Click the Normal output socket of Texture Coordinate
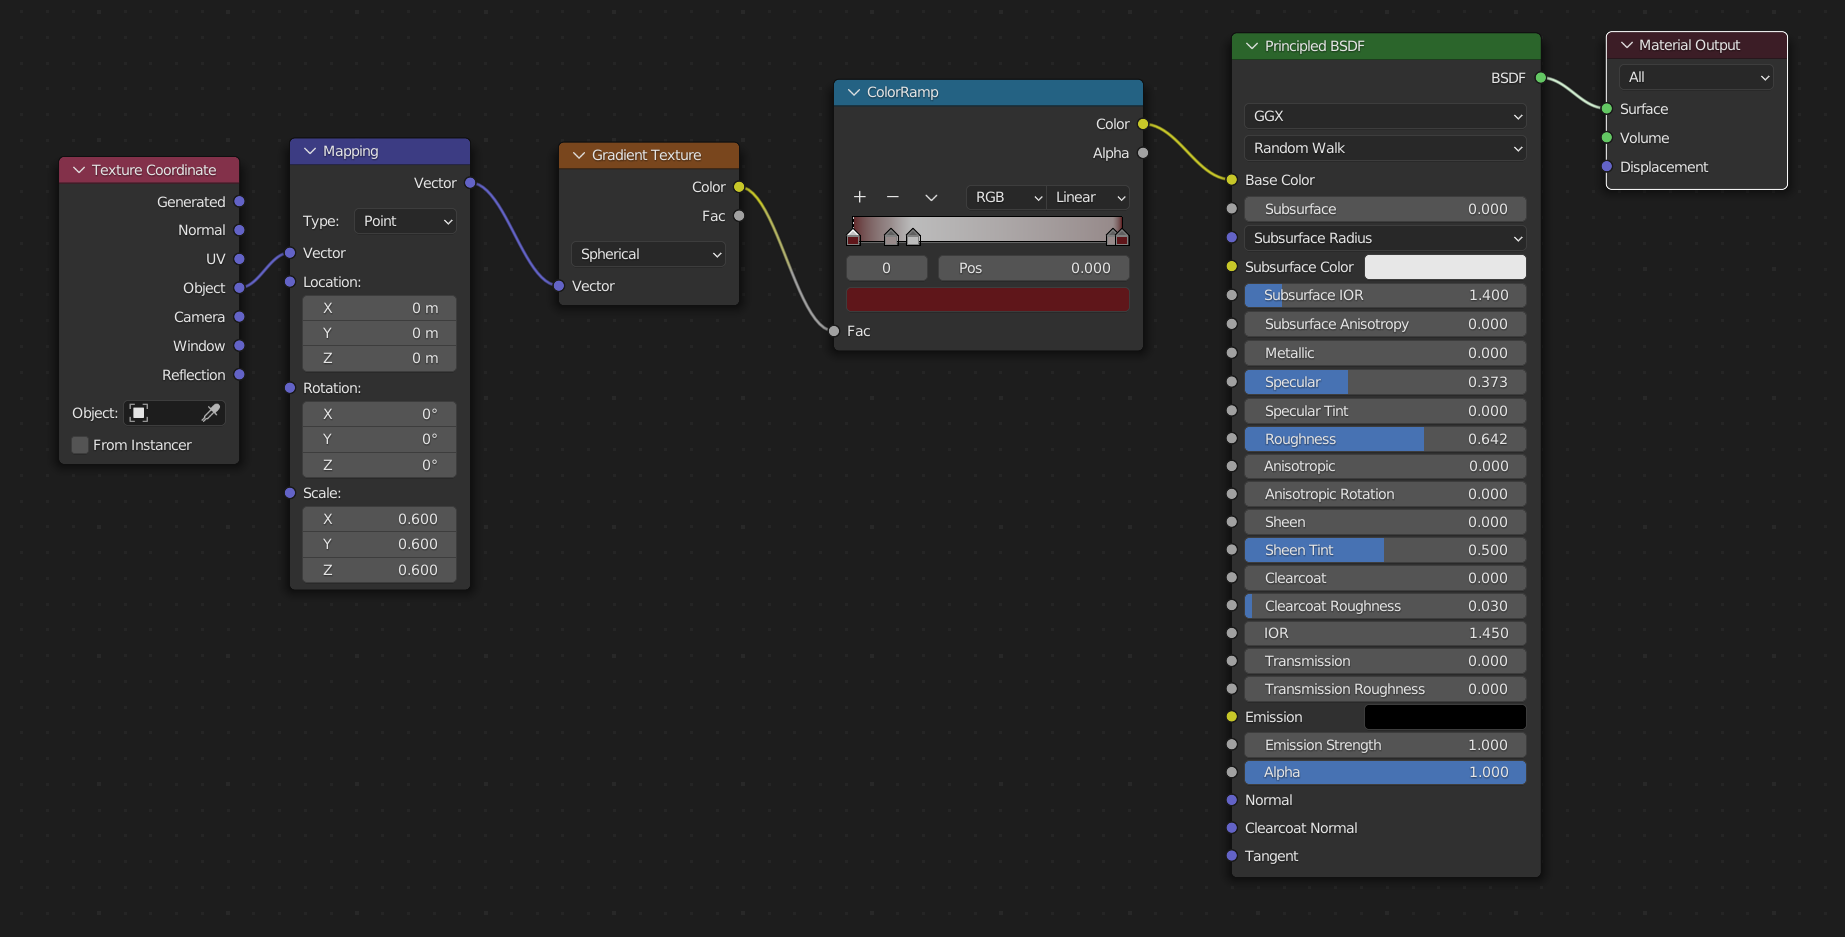This screenshot has height=937, width=1845. 239,230
